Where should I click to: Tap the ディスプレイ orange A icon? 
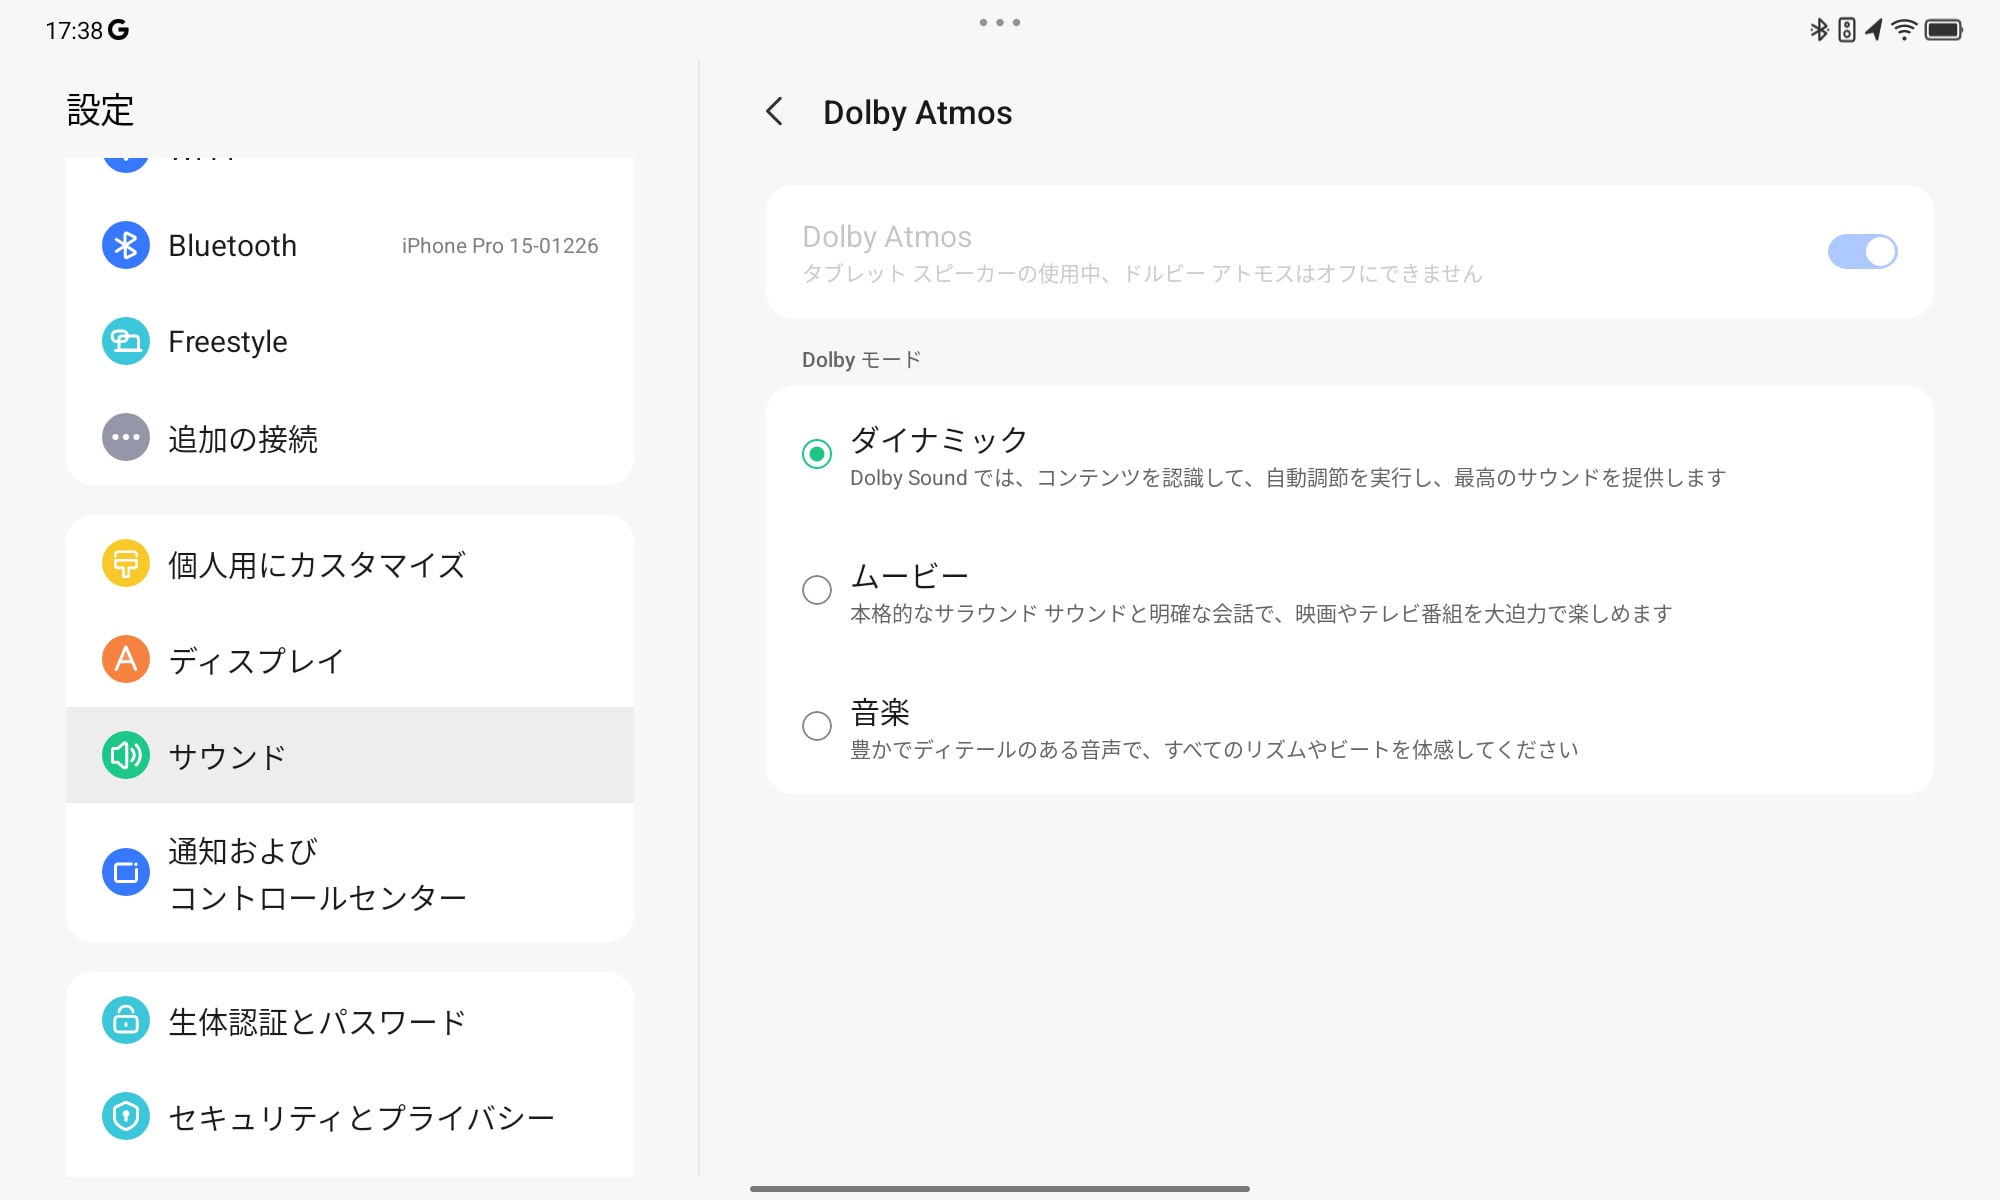pos(126,659)
